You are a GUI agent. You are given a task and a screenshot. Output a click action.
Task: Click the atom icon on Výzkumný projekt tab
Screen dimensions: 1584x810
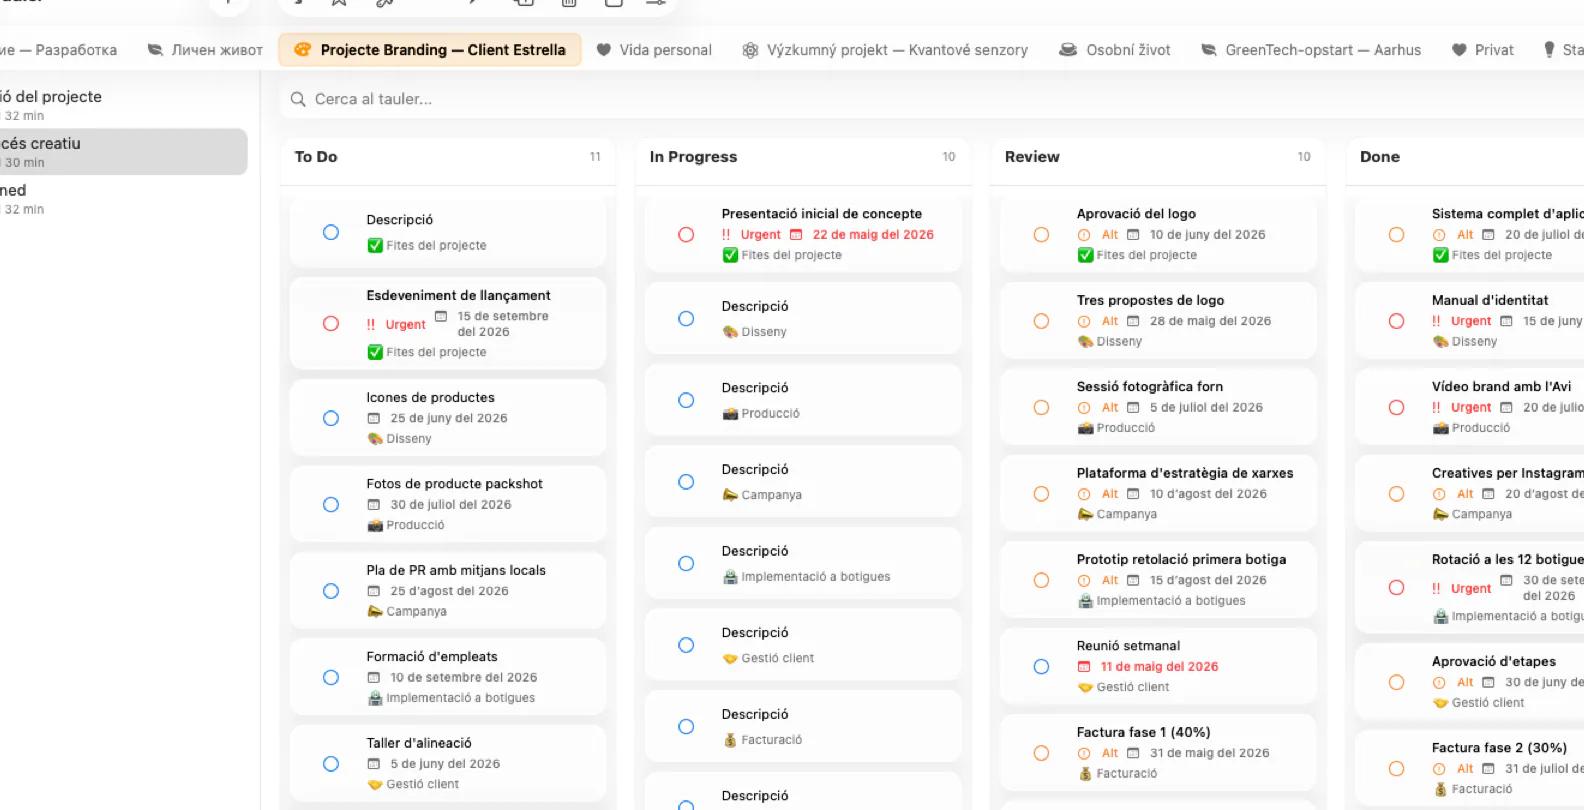pos(750,50)
